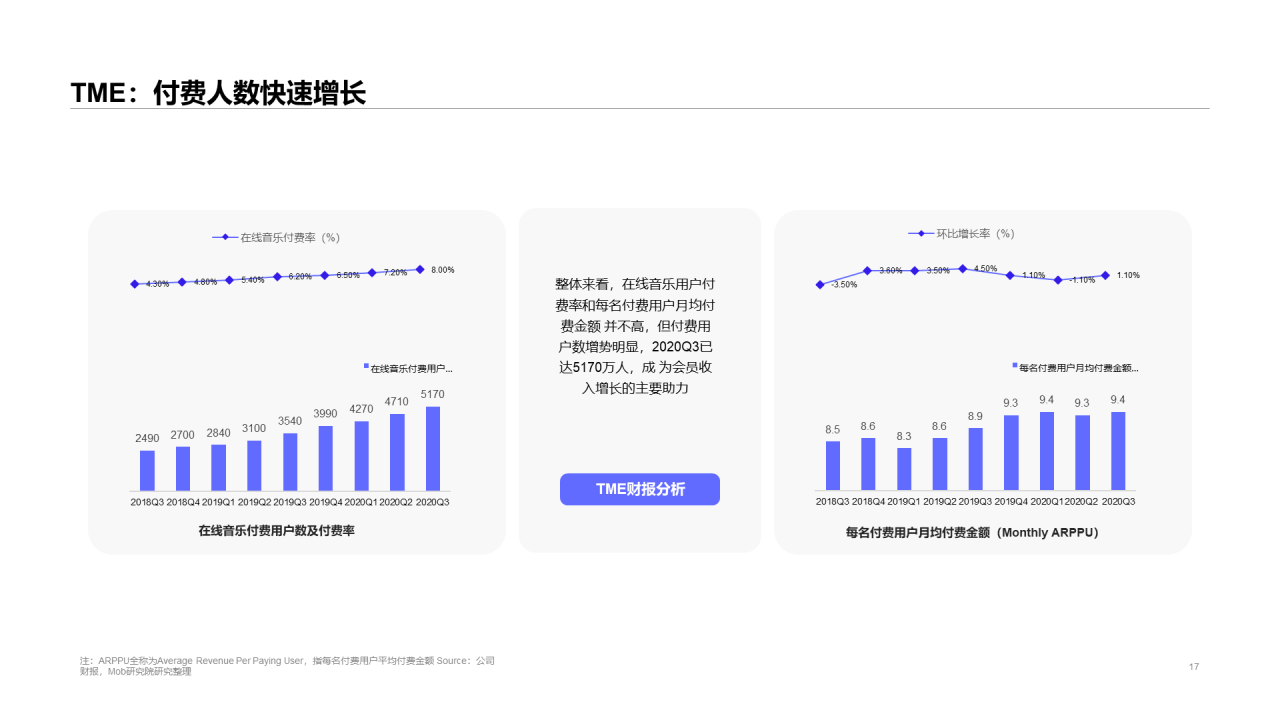Select the 4.50% growth rate label
The width and height of the screenshot is (1280, 720).
(x=986, y=268)
